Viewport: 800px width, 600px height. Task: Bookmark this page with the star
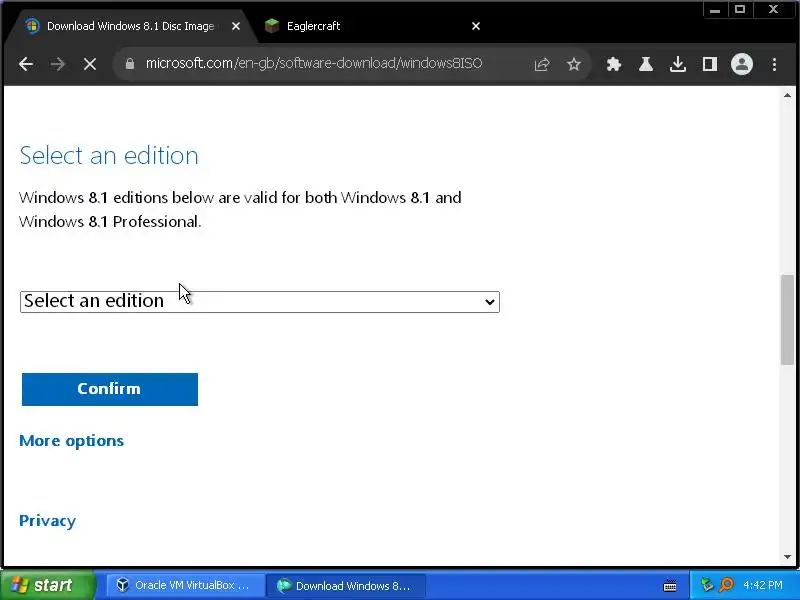click(x=574, y=64)
